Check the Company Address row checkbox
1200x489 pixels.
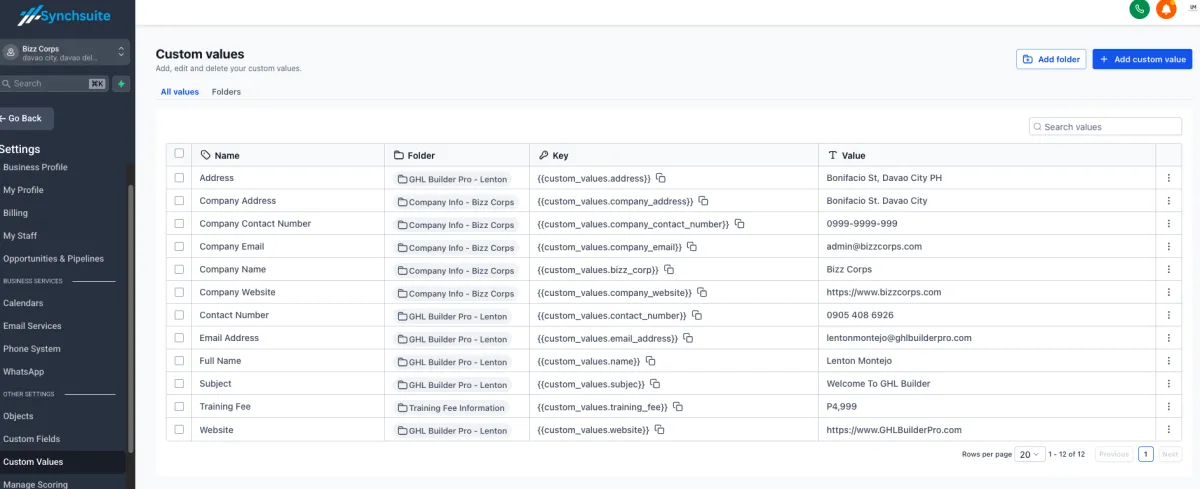179,201
